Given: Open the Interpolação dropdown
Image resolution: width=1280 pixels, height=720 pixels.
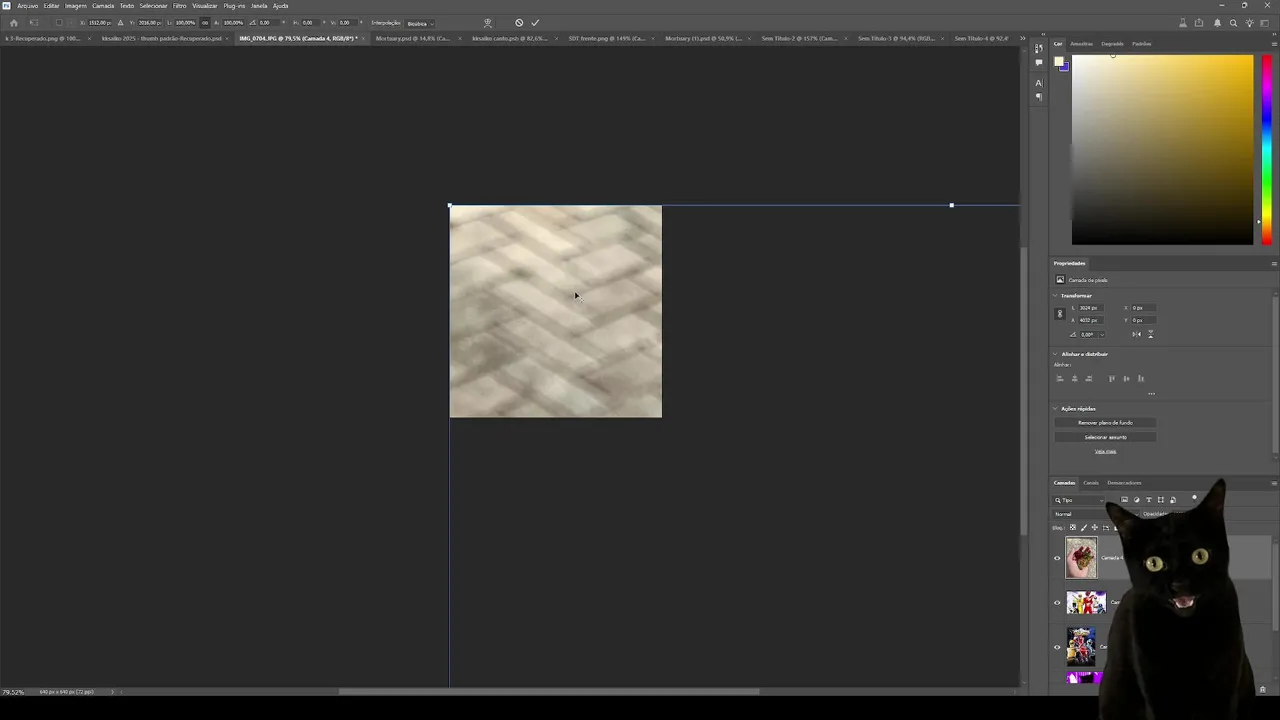Looking at the screenshot, I should (420, 23).
